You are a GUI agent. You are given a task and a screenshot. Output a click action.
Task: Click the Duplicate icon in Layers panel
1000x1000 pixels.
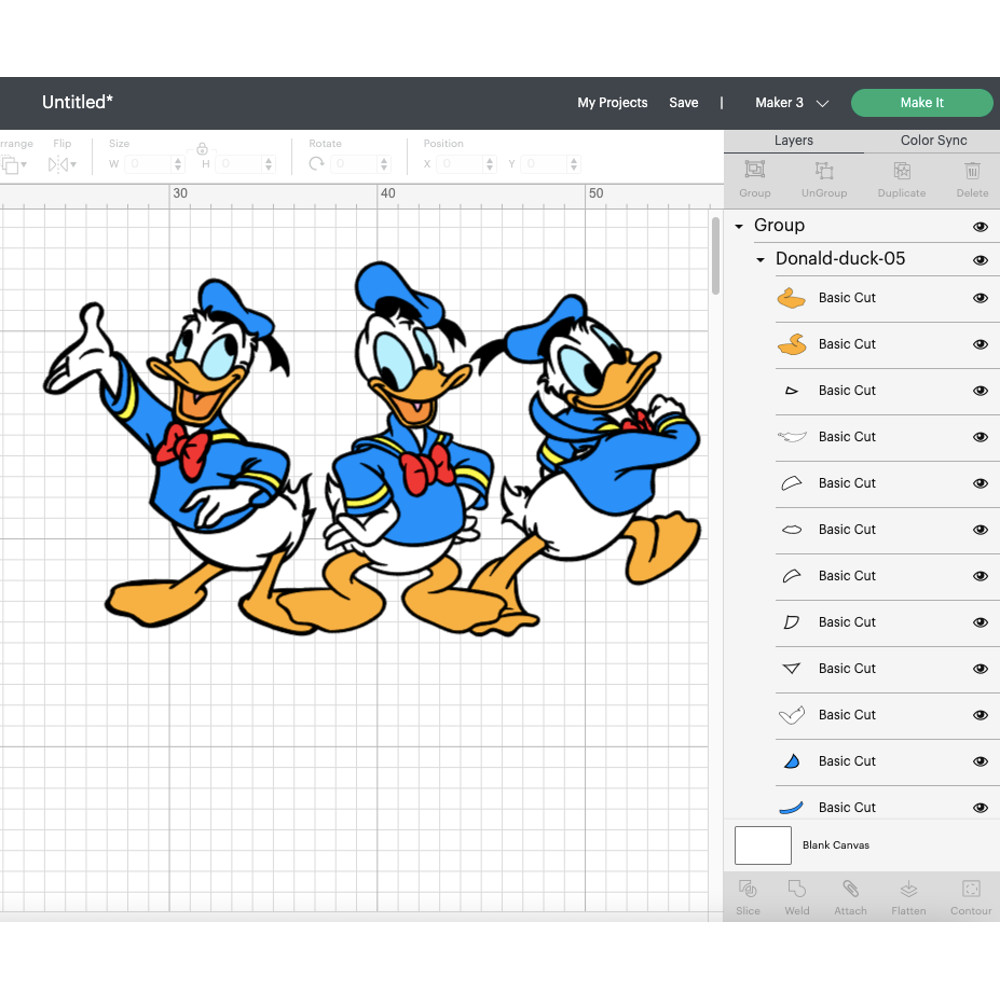click(x=901, y=178)
